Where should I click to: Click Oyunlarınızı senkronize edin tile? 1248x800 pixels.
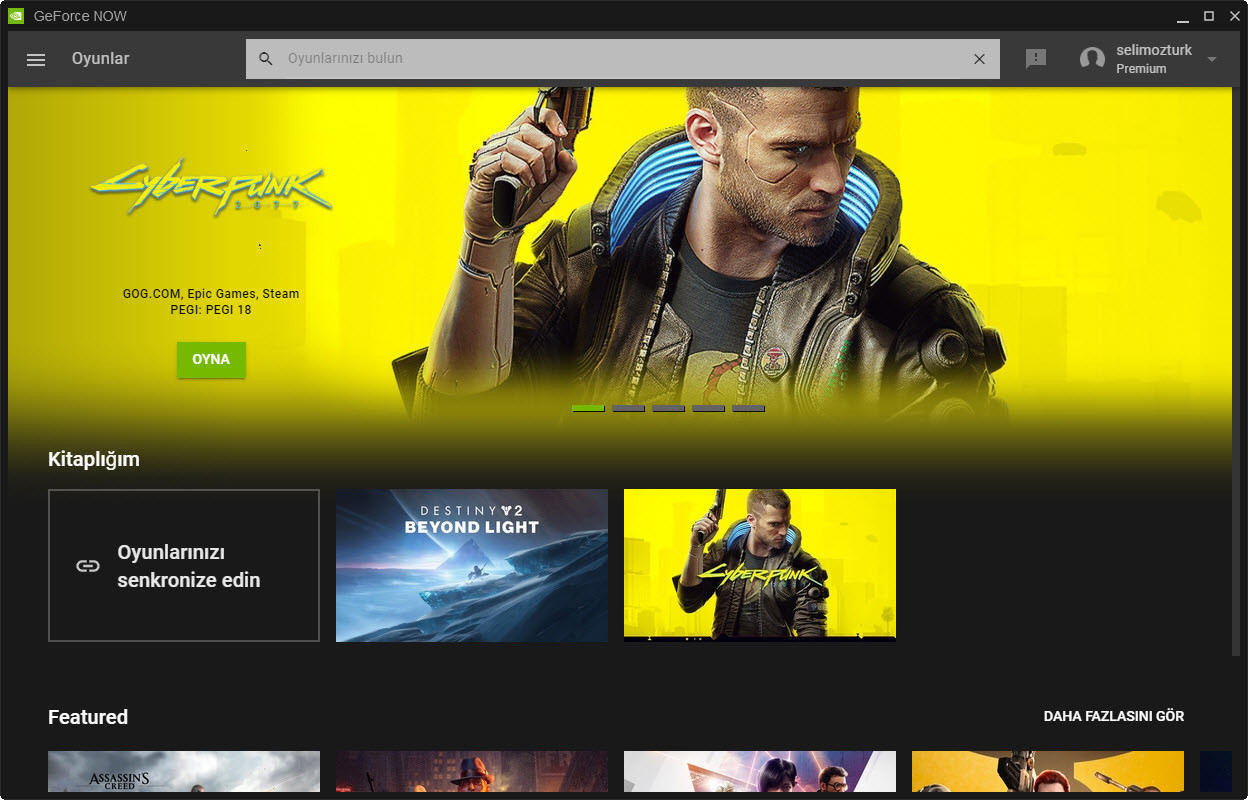click(184, 565)
